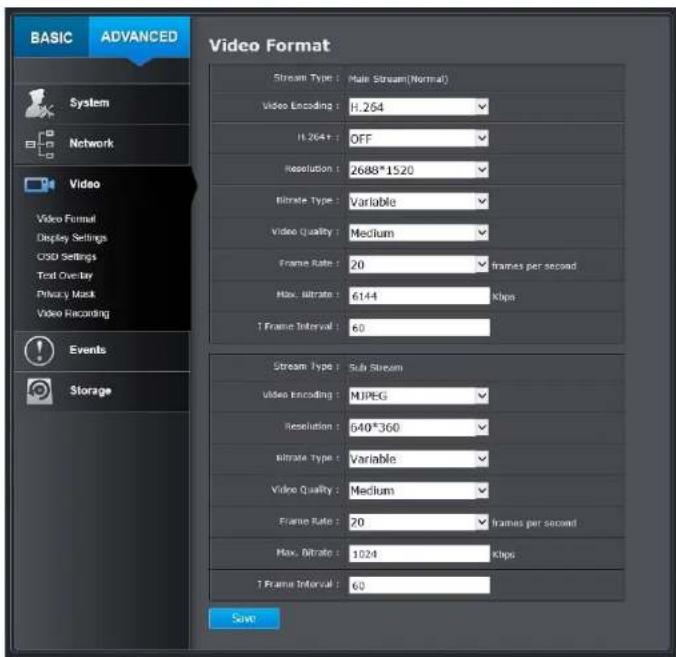Click Max. Bitrate field showing 1024
This screenshot has height=657, width=676.
(x=419, y=554)
